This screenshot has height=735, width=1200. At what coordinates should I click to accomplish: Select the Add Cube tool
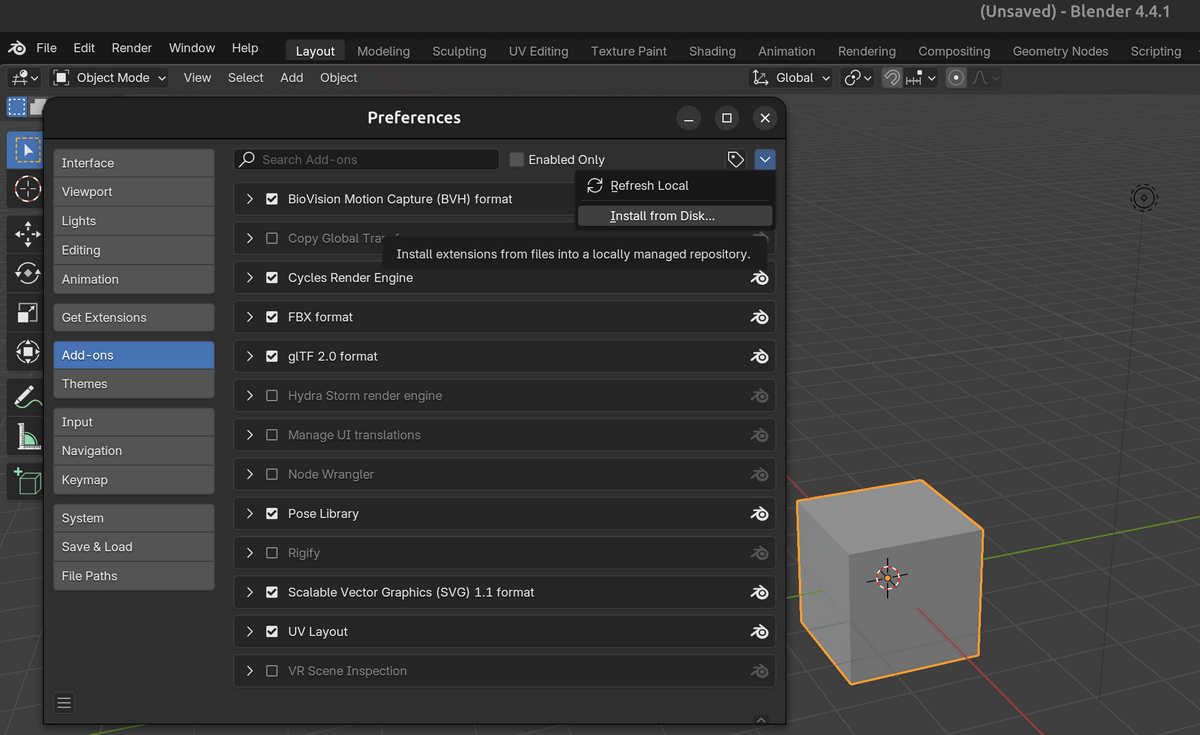pos(27,482)
